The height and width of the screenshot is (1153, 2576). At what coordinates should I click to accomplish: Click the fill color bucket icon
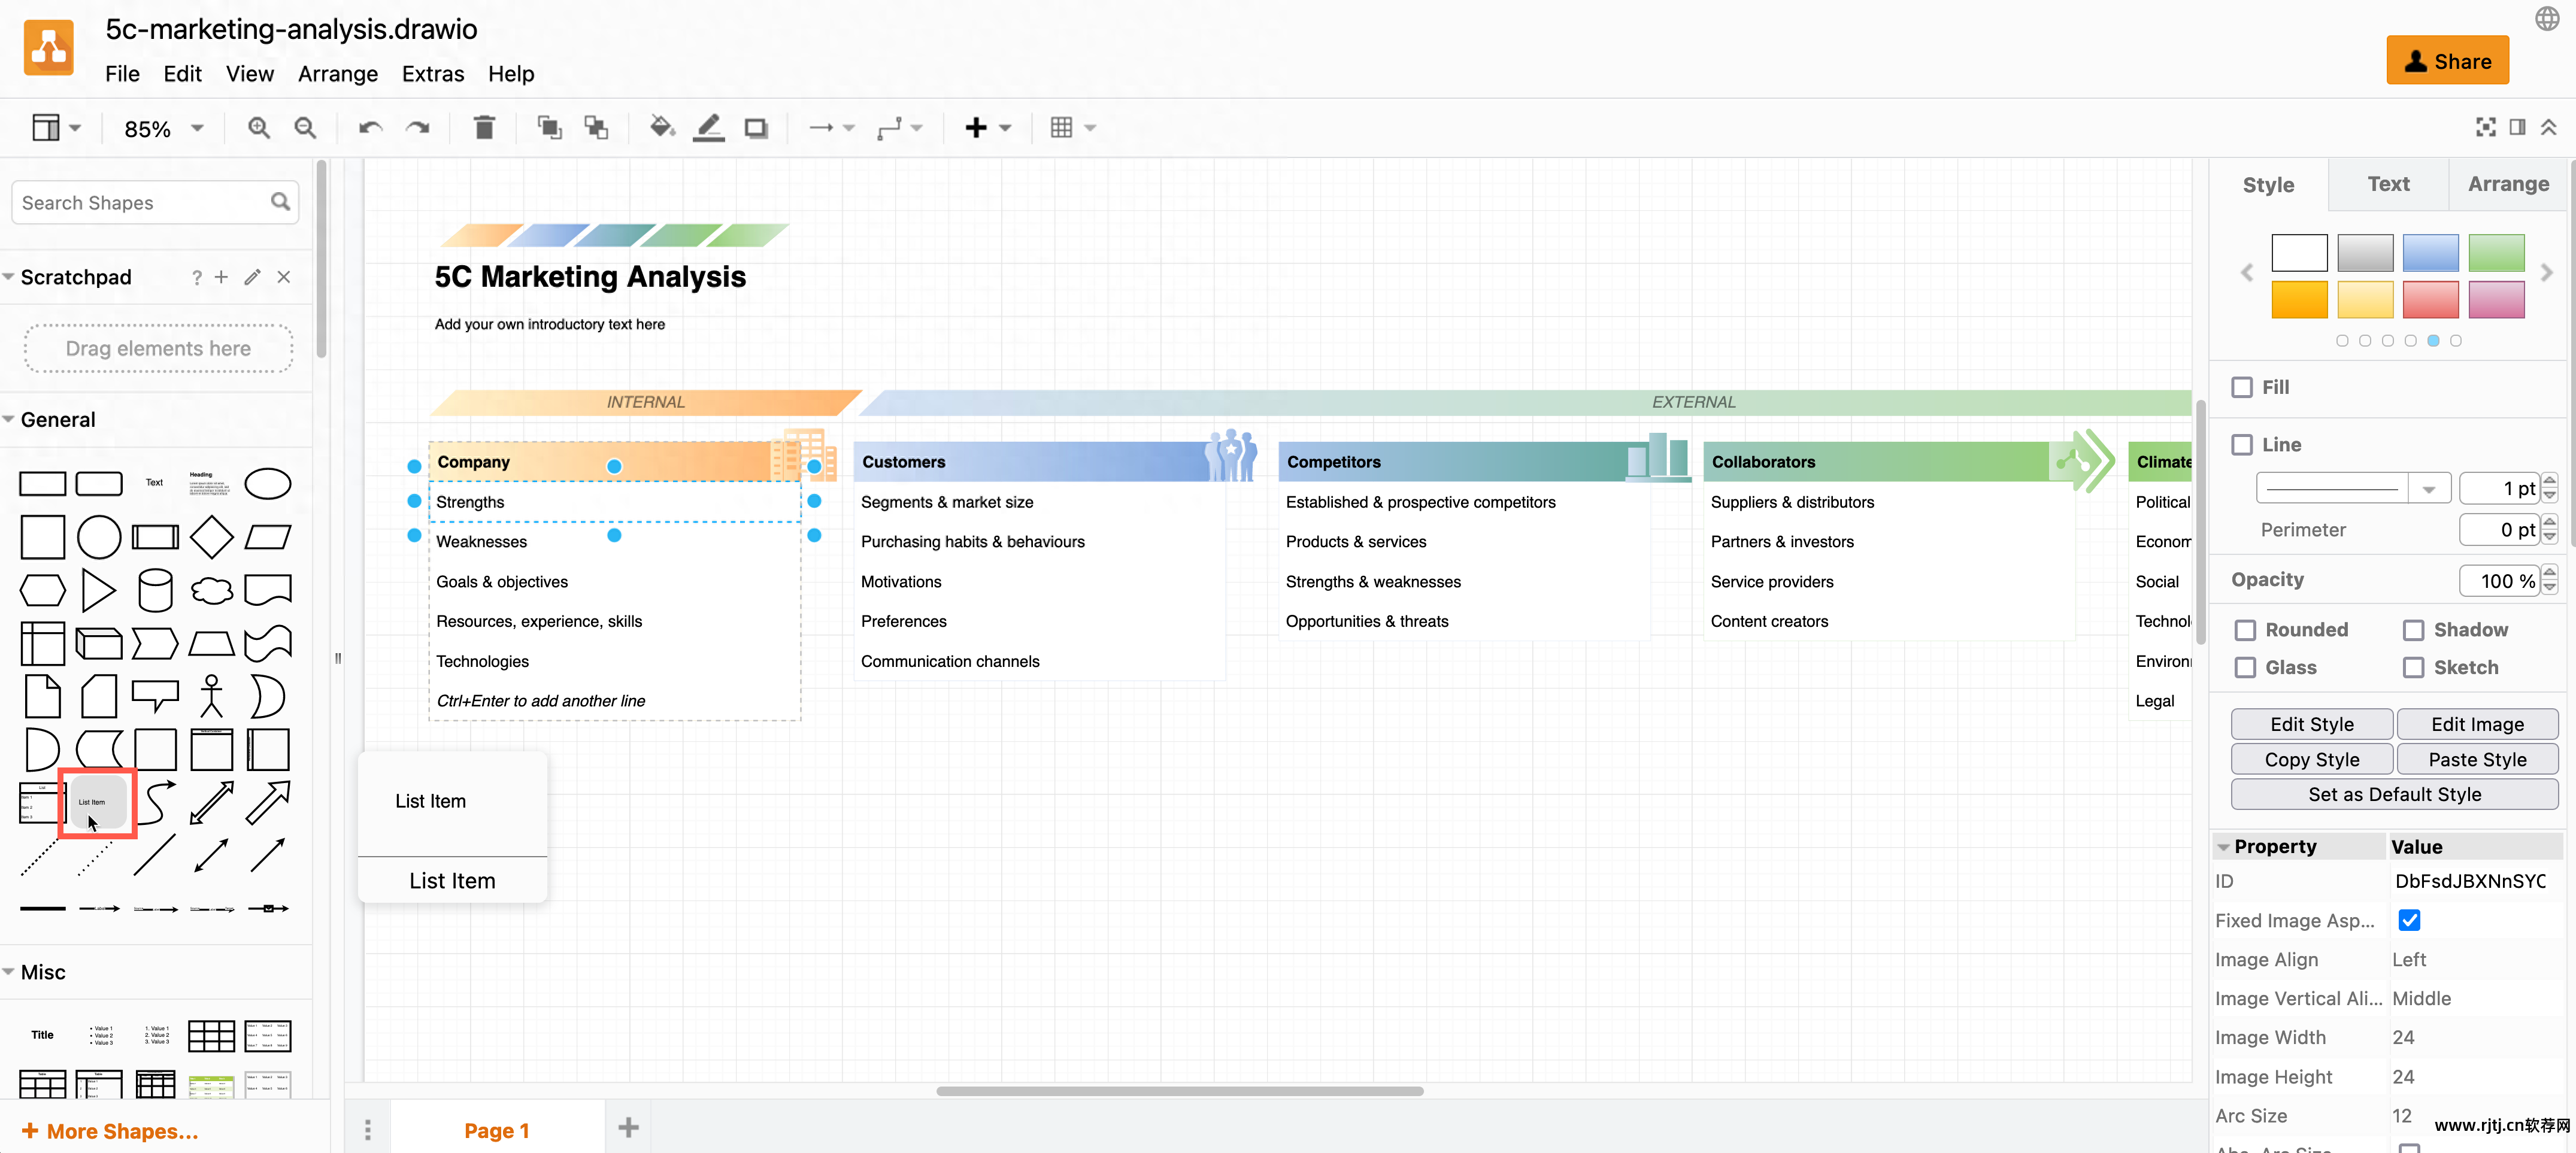pos(661,128)
